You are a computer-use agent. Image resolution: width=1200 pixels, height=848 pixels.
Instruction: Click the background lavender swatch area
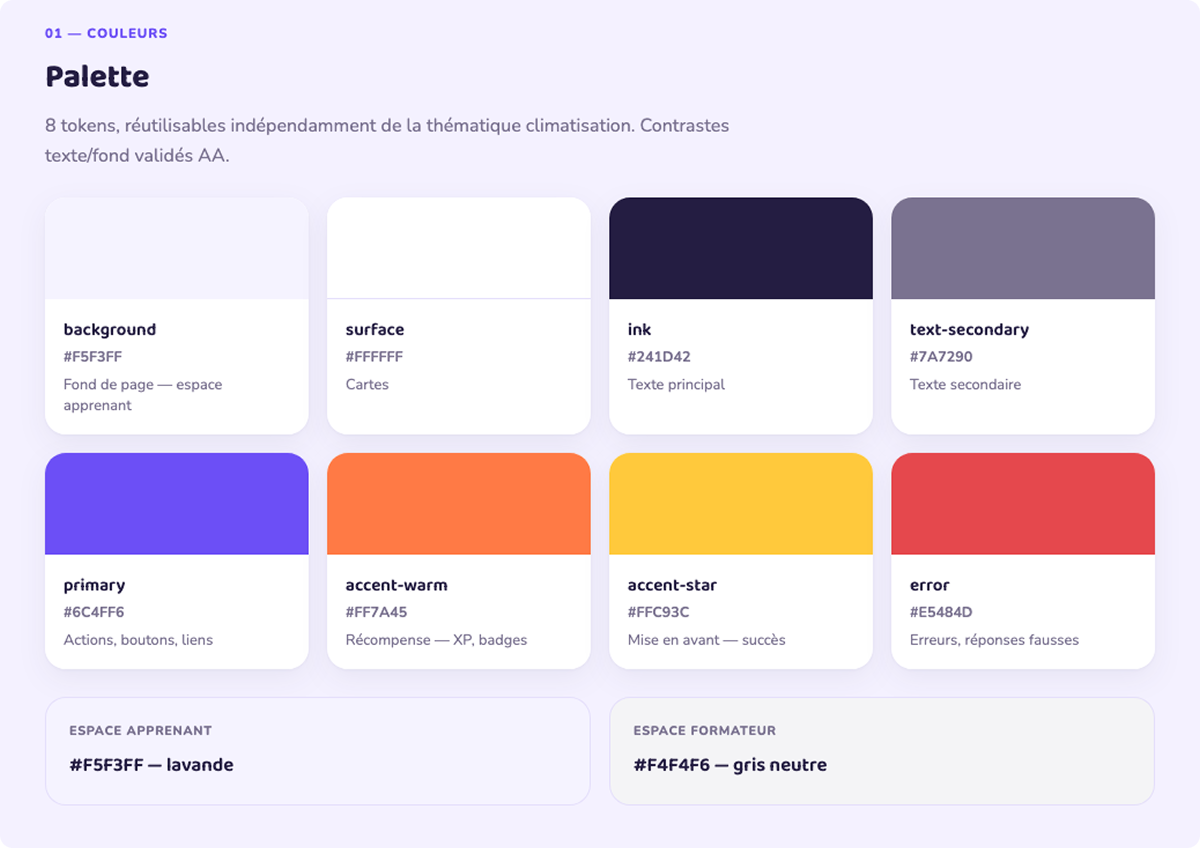click(x=177, y=248)
